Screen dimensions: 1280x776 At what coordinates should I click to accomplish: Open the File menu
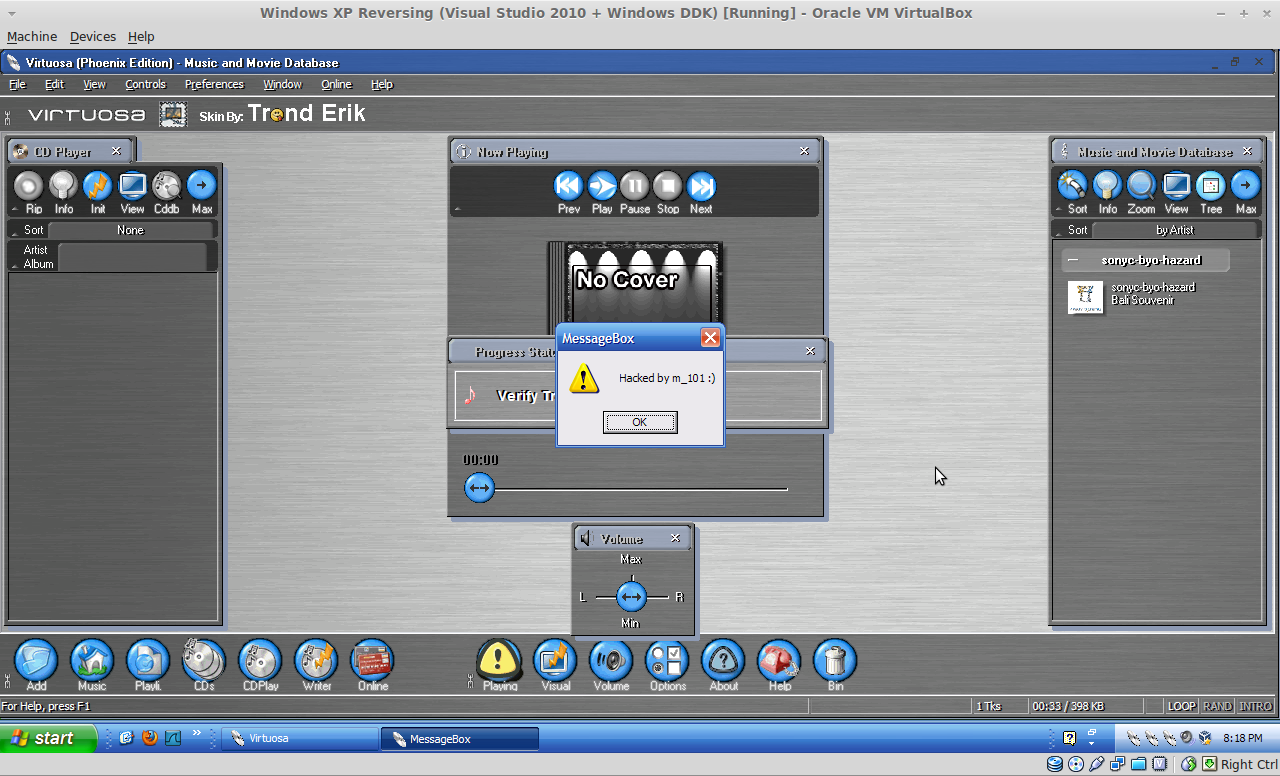17,85
